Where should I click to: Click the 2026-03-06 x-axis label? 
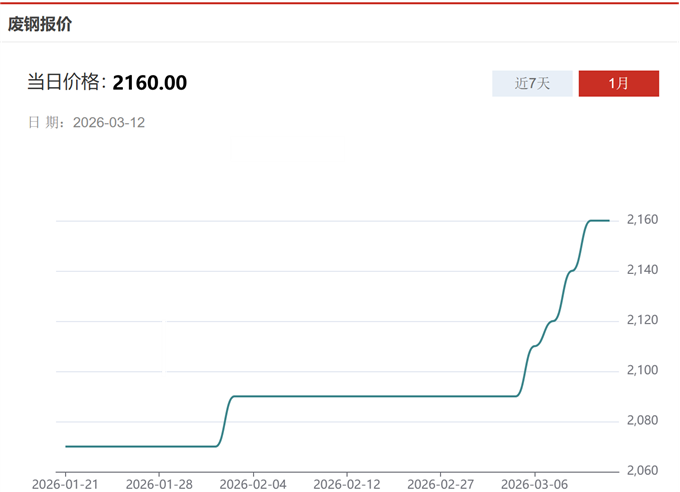click(x=534, y=483)
